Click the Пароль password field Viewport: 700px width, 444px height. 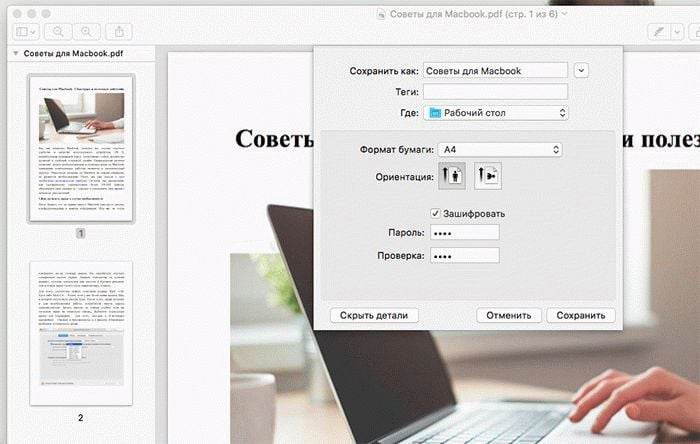(x=465, y=232)
